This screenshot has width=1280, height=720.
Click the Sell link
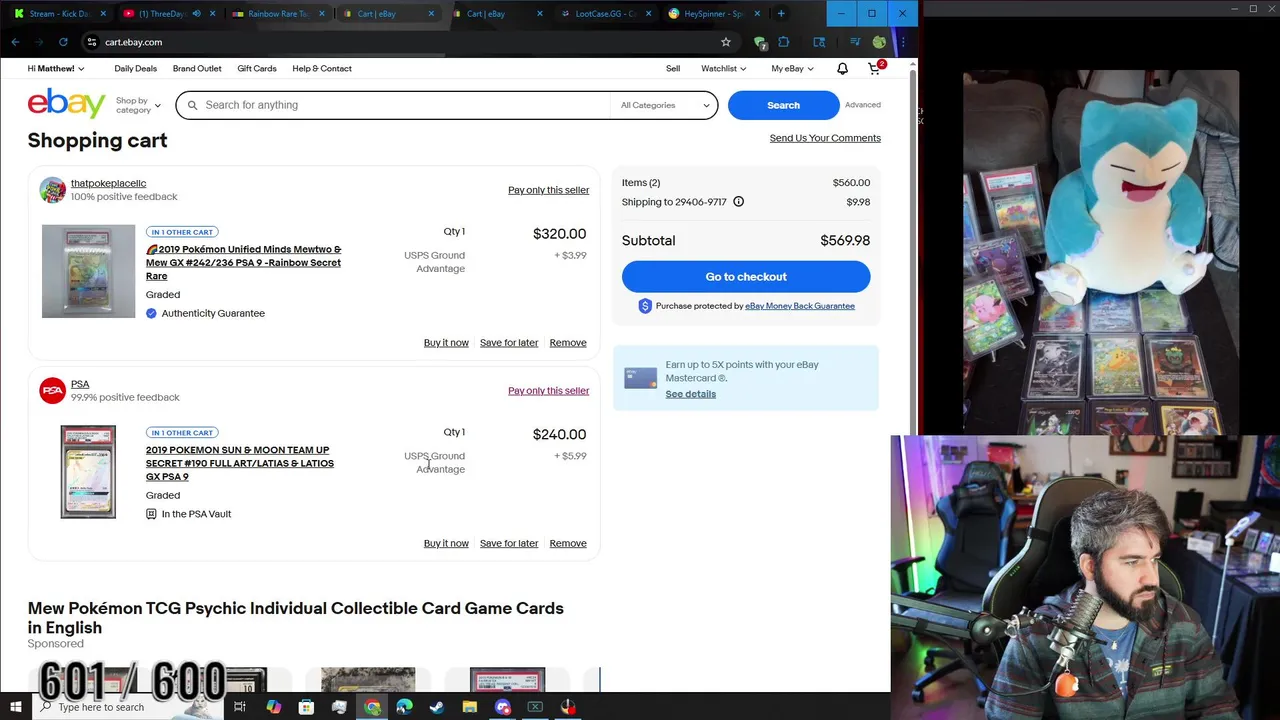[673, 69]
